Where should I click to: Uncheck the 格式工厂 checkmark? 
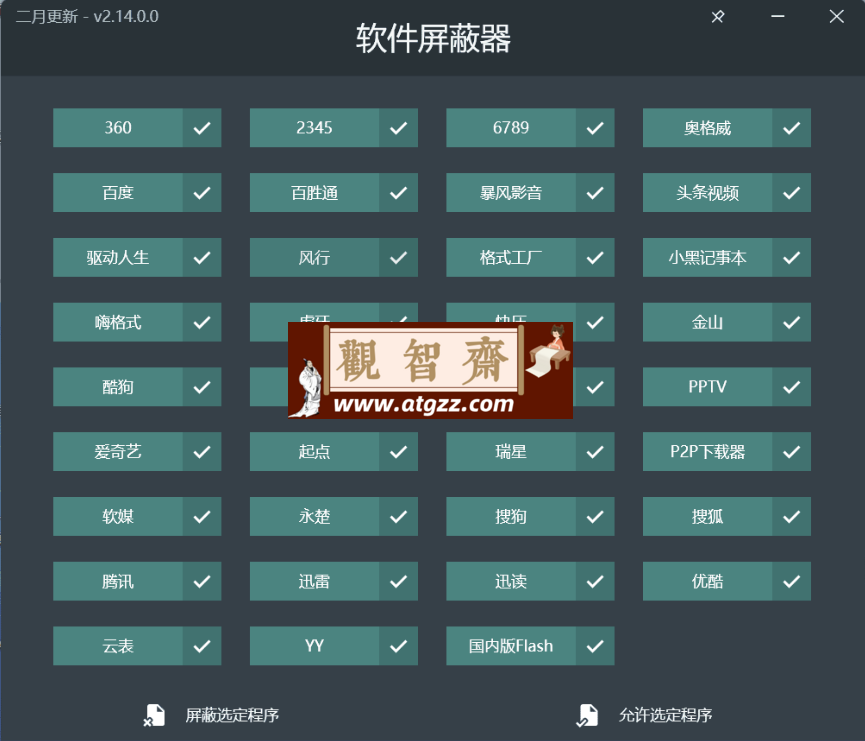click(x=595, y=257)
